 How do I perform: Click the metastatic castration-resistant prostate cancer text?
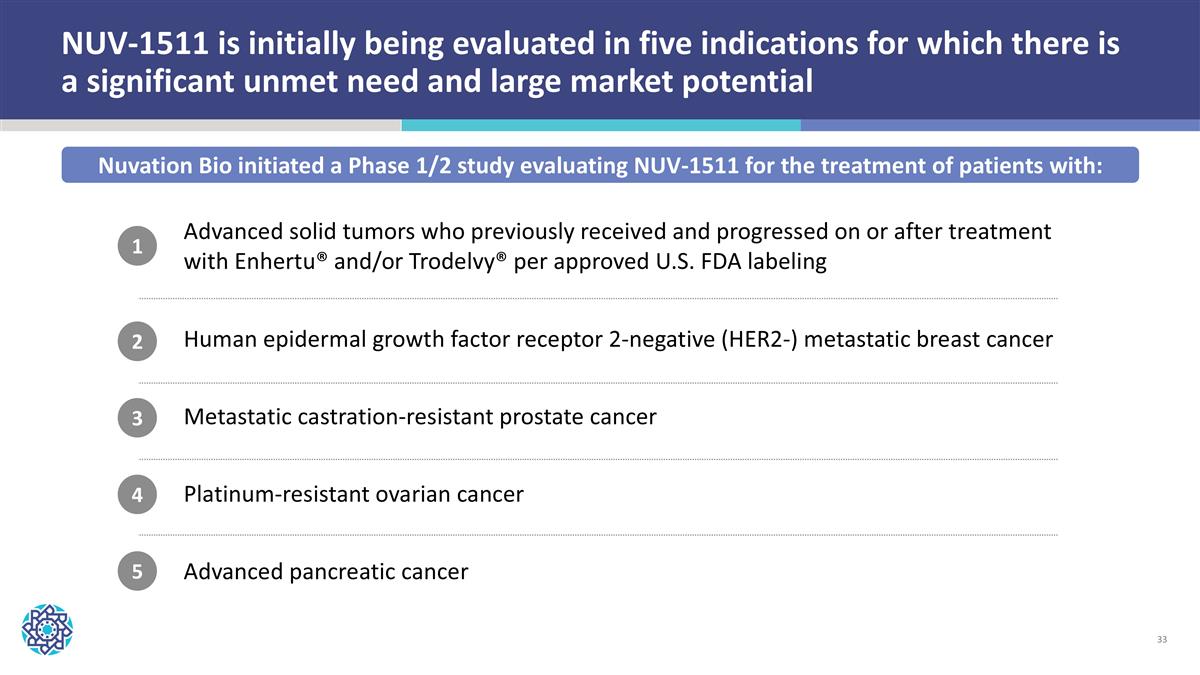[x=420, y=417]
